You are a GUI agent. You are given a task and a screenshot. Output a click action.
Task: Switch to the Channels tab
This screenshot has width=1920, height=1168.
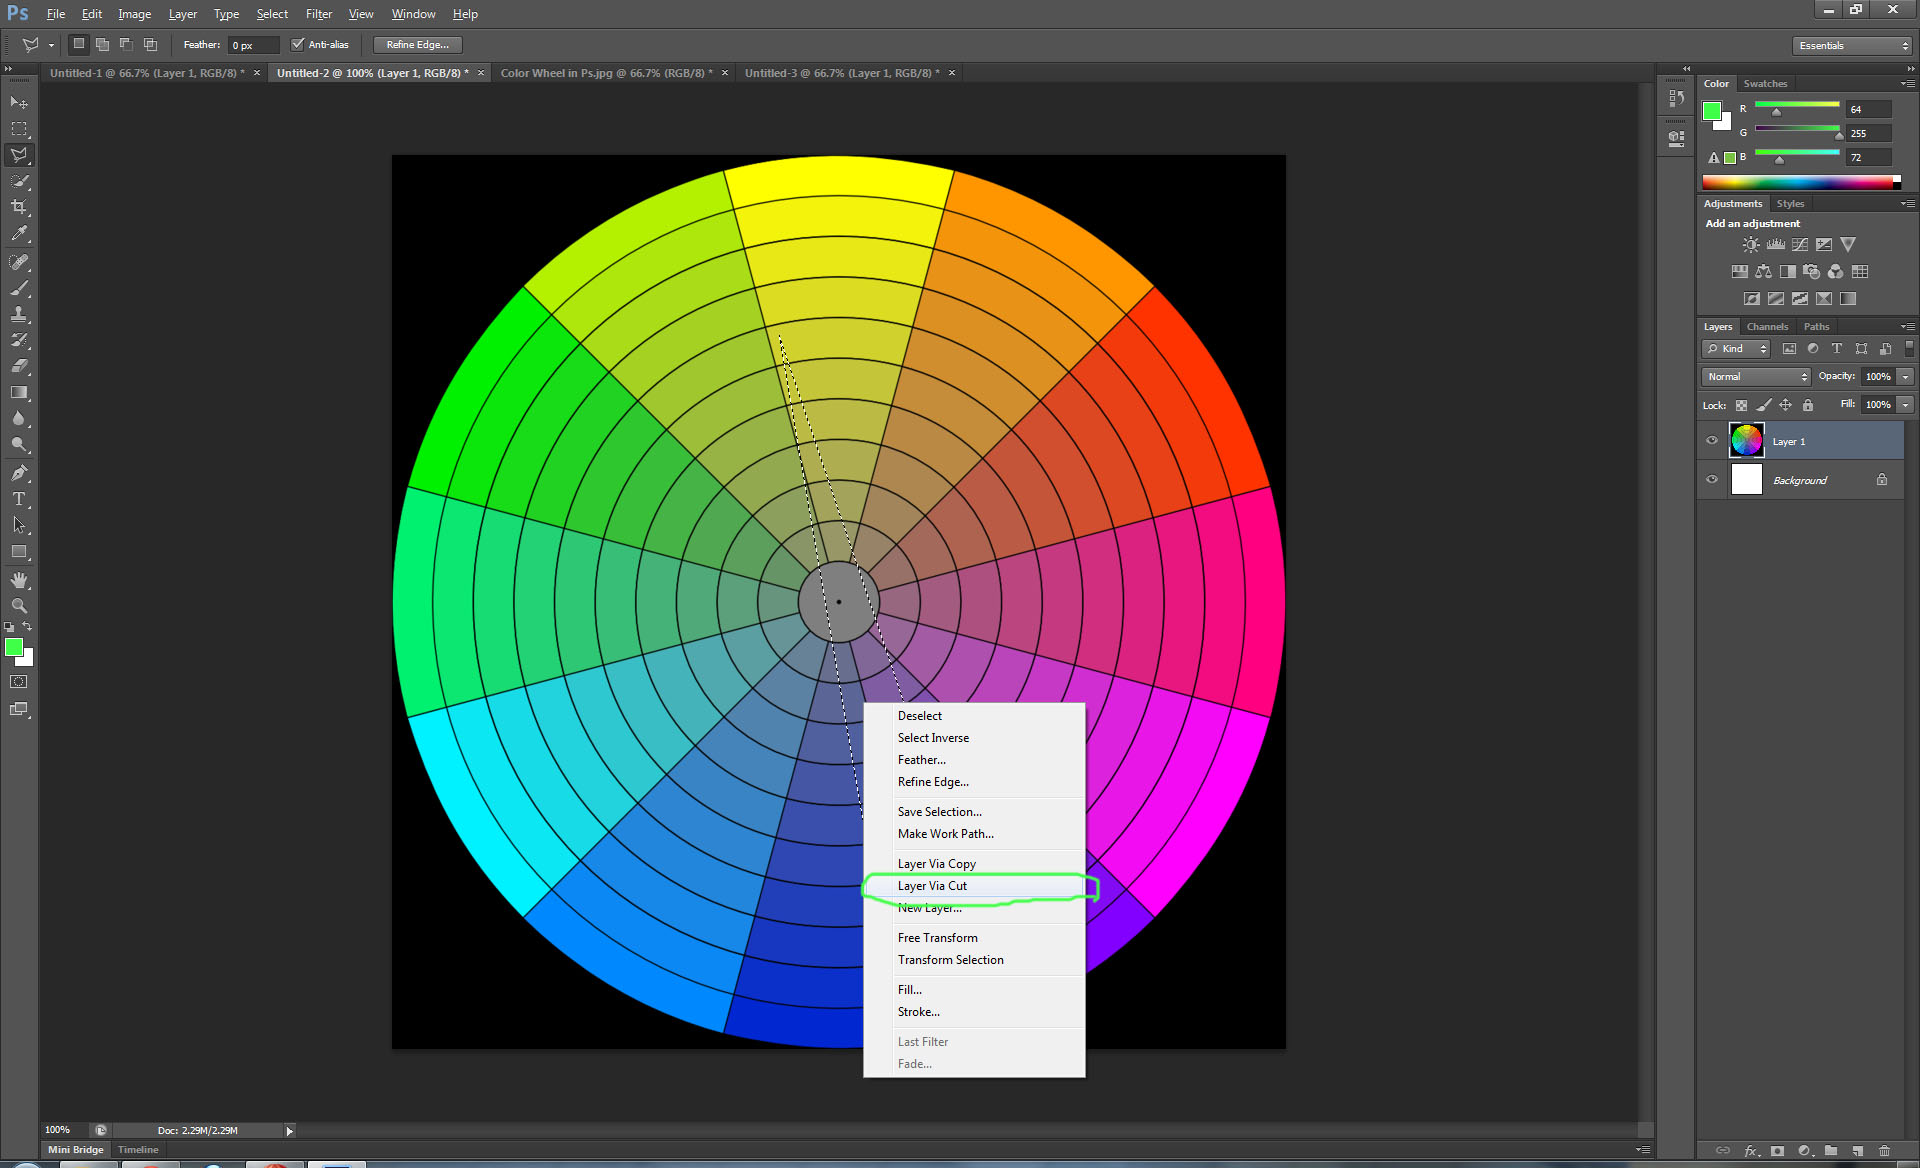click(x=1767, y=326)
